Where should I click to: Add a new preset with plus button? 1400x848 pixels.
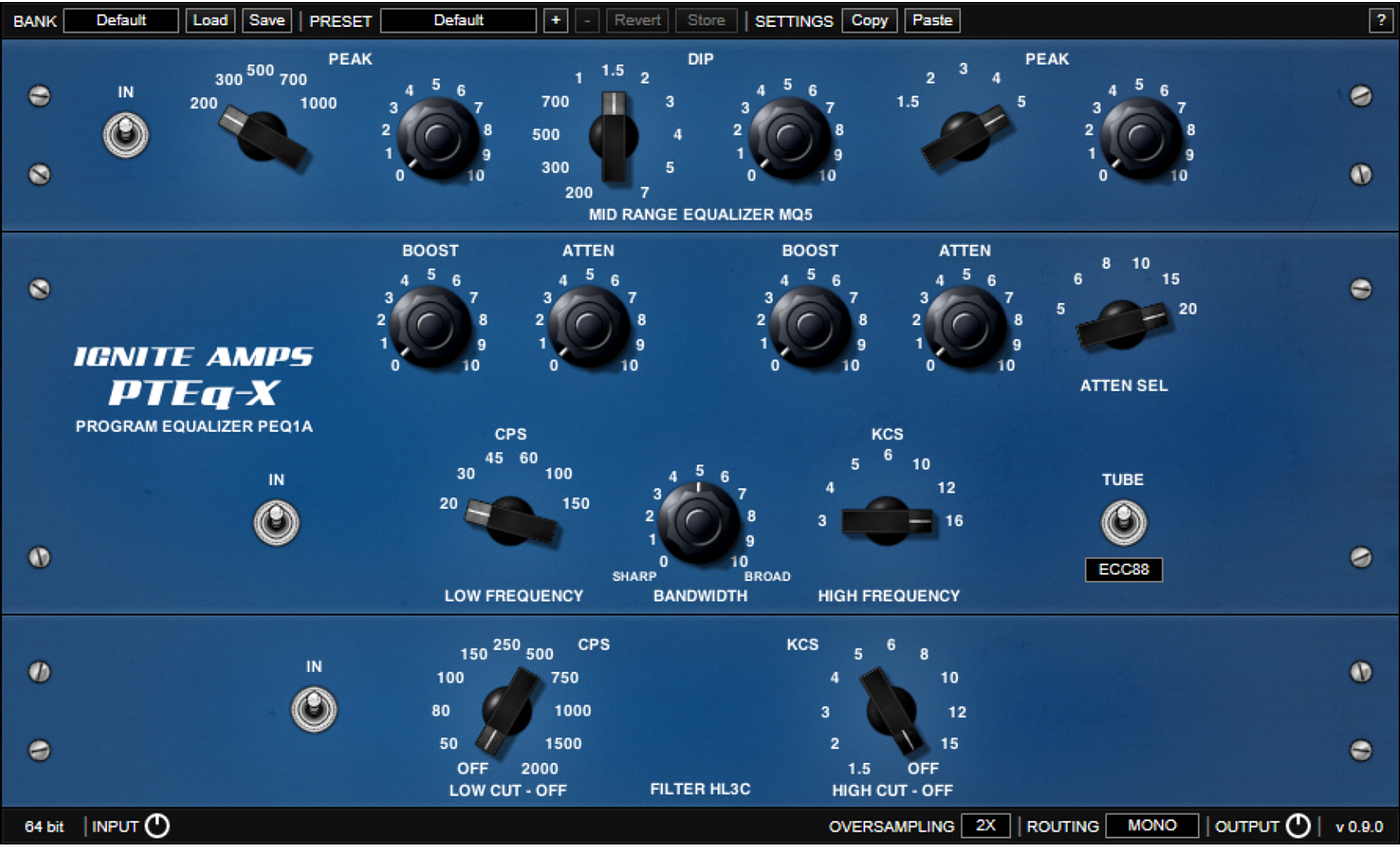point(557,20)
